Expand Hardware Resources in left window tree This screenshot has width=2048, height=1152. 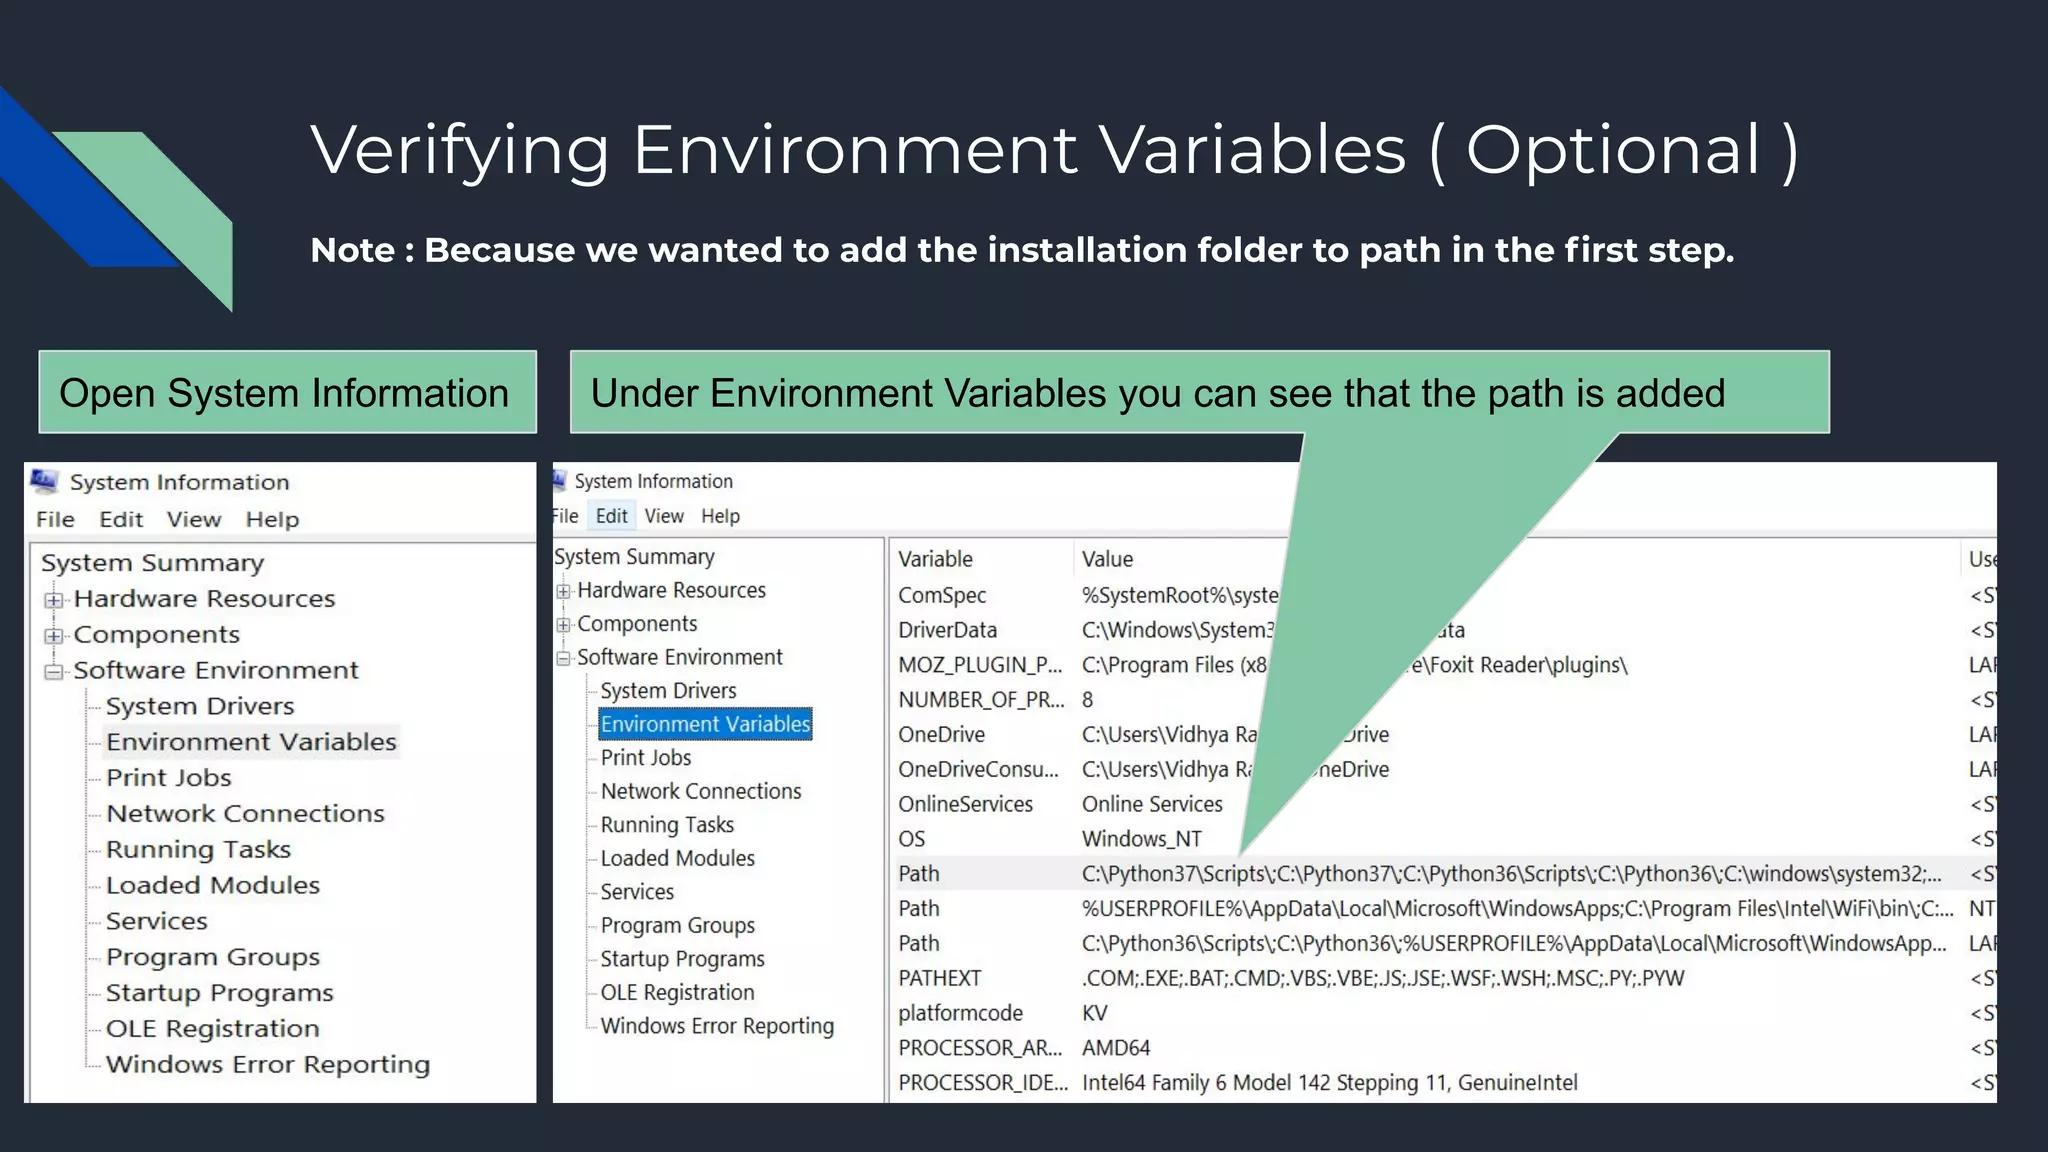click(54, 600)
